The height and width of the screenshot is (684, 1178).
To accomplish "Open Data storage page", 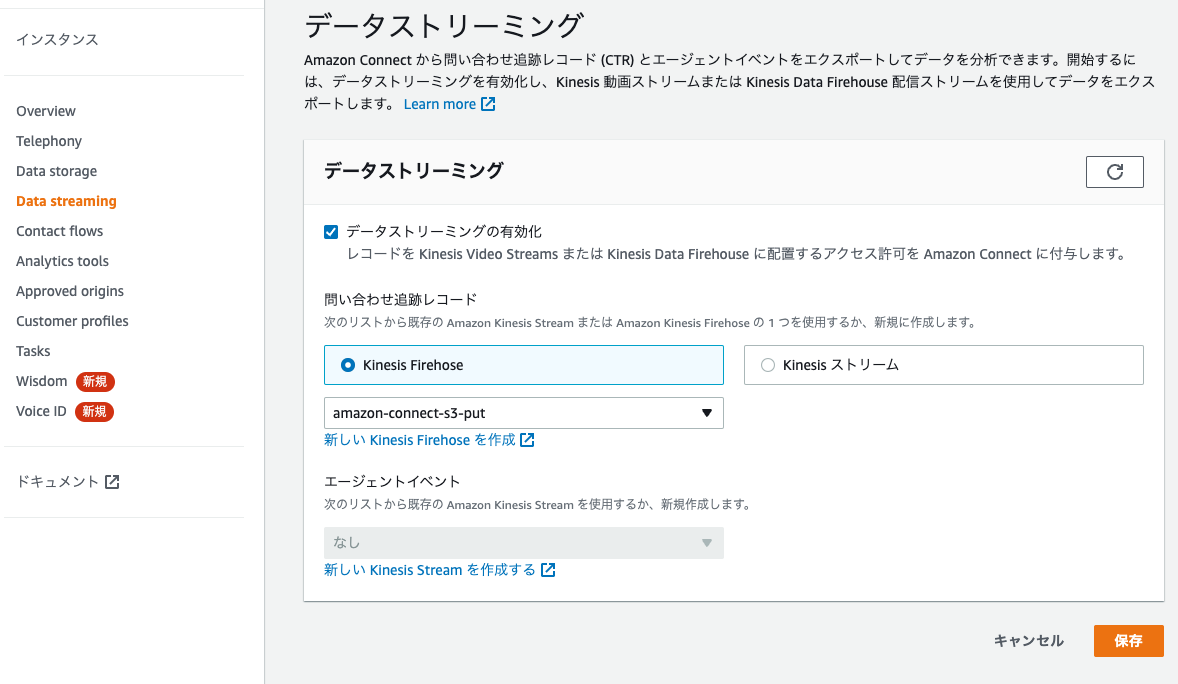I will [56, 171].
